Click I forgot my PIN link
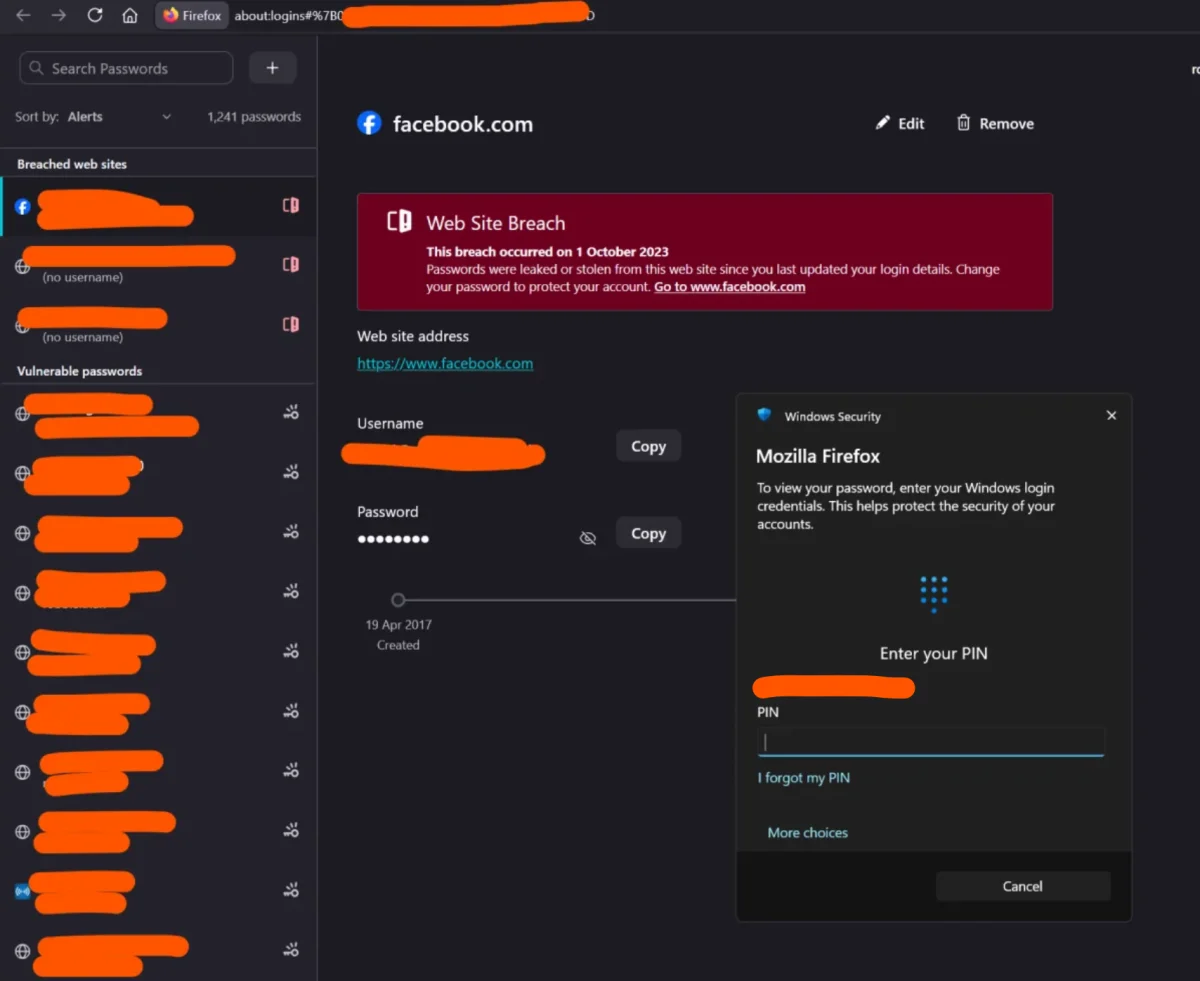1200x981 pixels. coord(804,777)
